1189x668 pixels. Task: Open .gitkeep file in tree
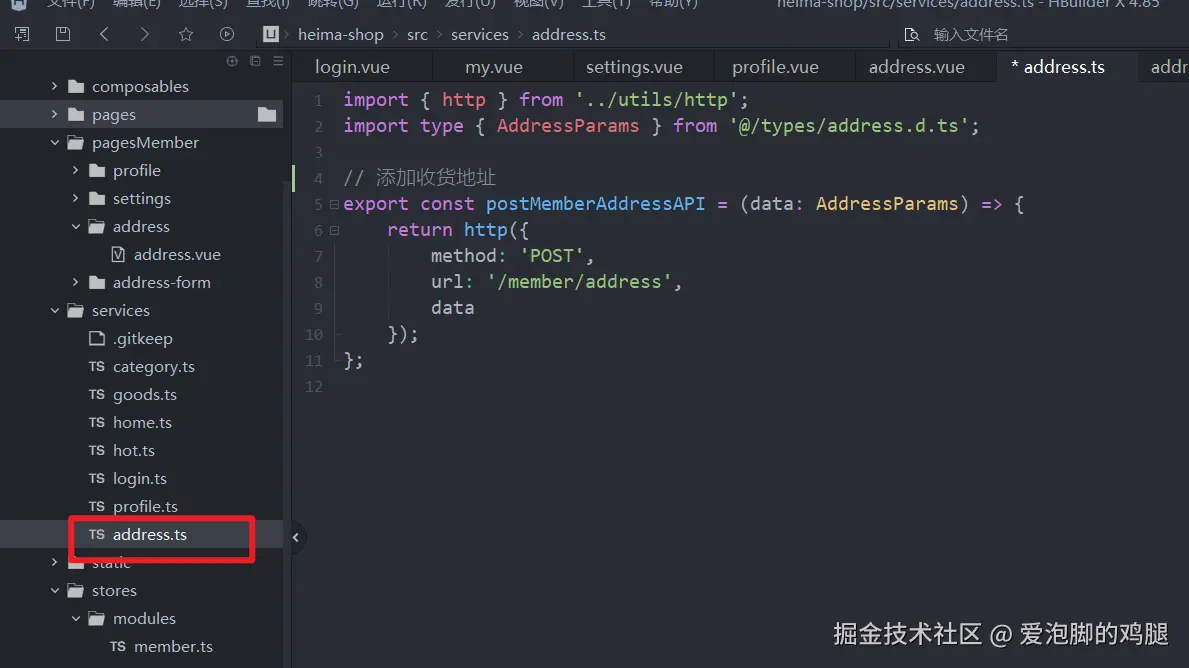click(x=143, y=338)
